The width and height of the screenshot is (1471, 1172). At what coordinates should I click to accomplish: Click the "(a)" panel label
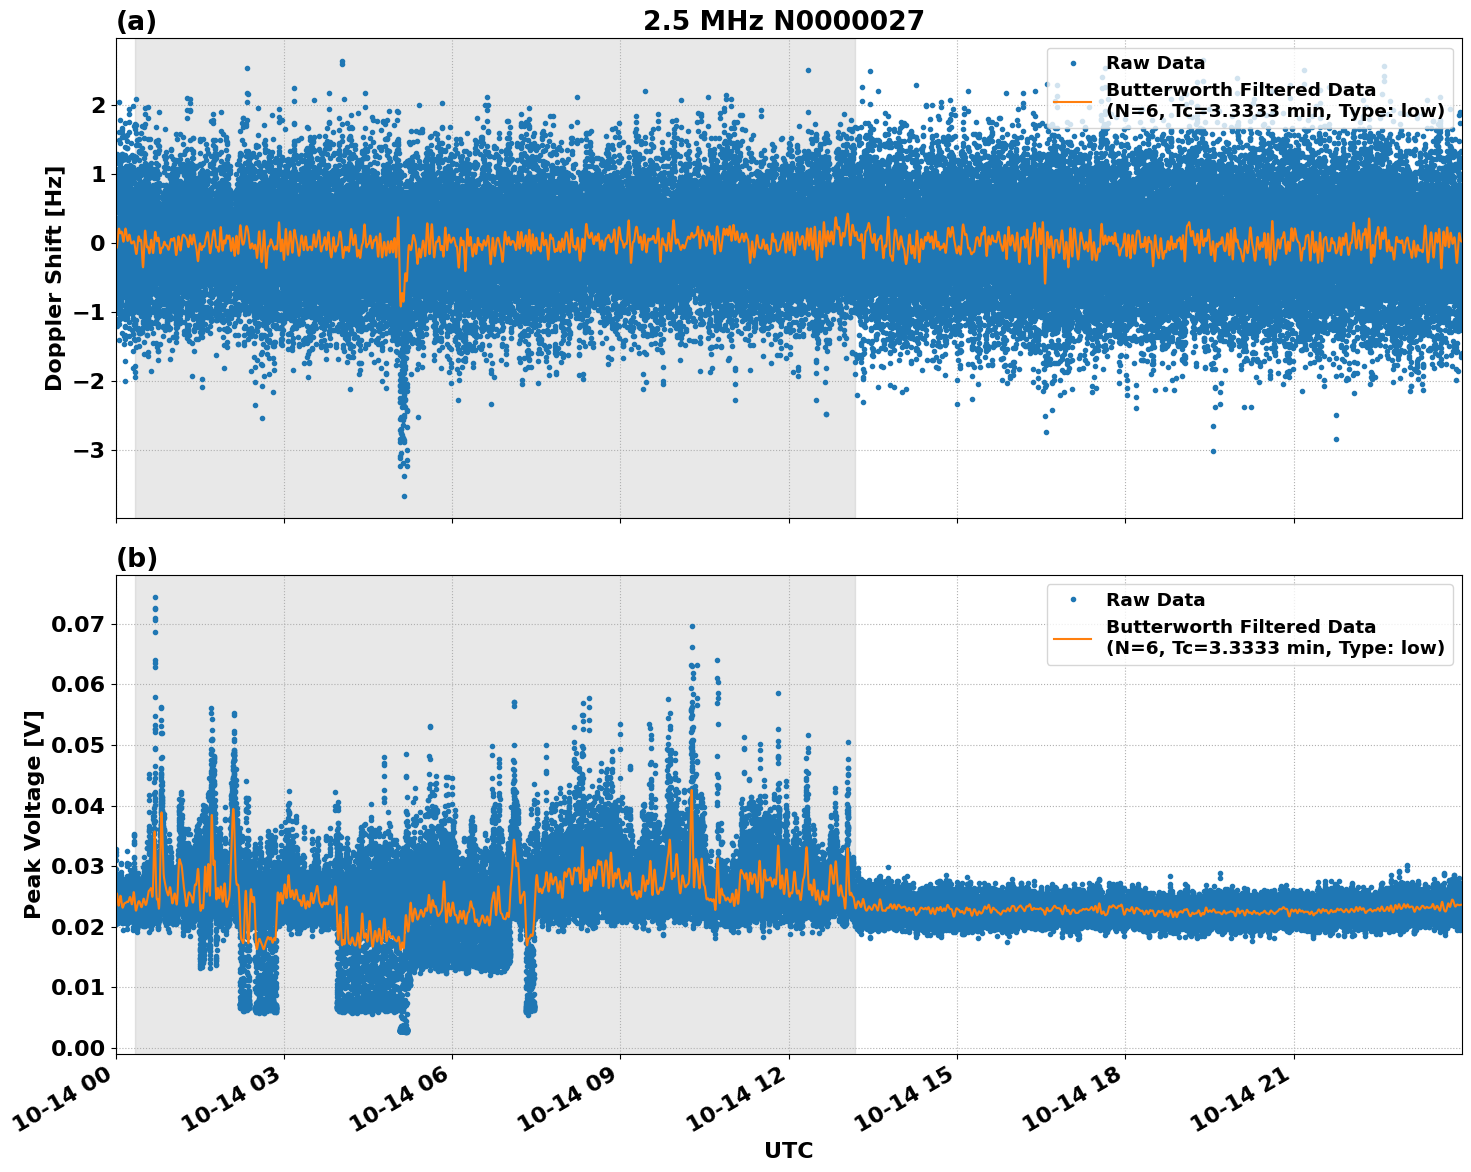[136, 21]
